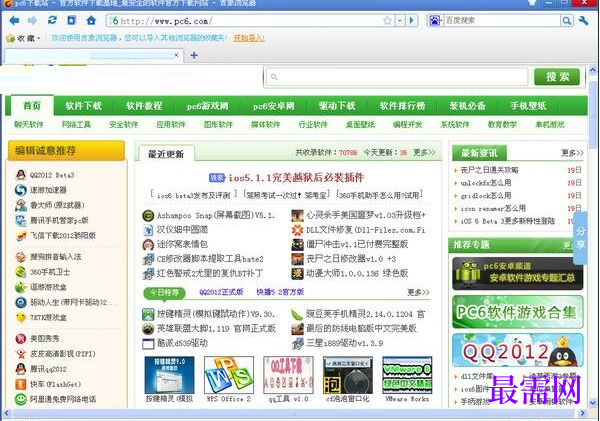600x421 pixels.
Task: Open the 收藏 favorites dropdown
Action: 23,38
